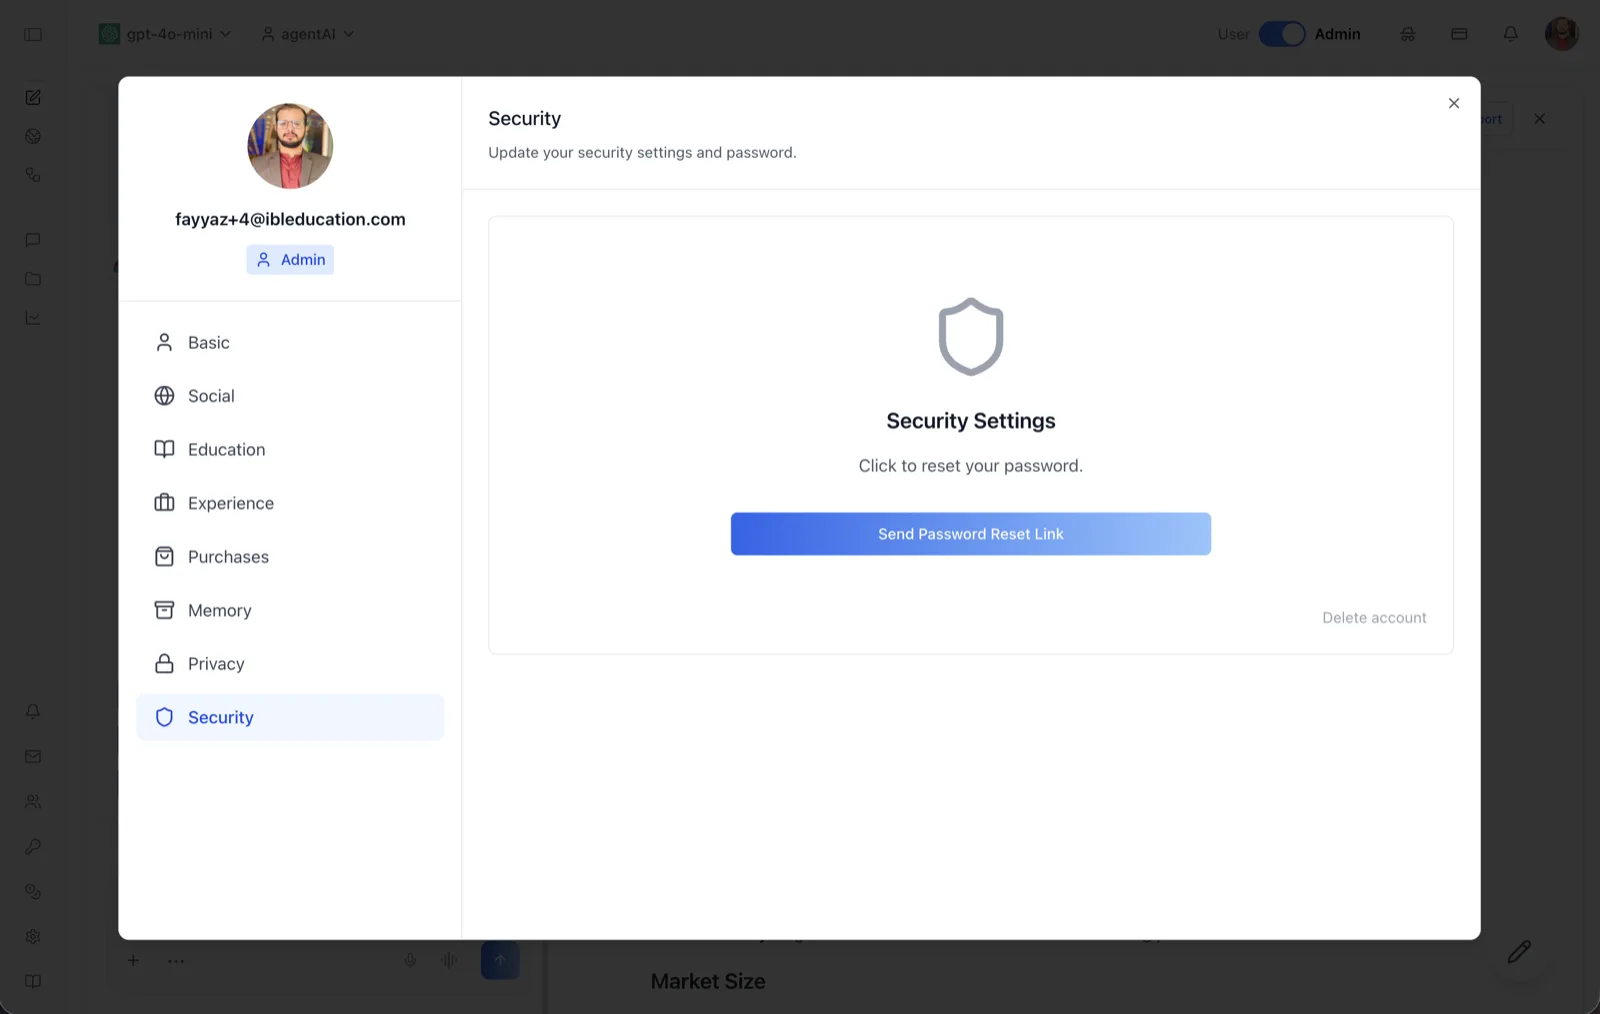Click the profile photo in dialog

[290, 146]
